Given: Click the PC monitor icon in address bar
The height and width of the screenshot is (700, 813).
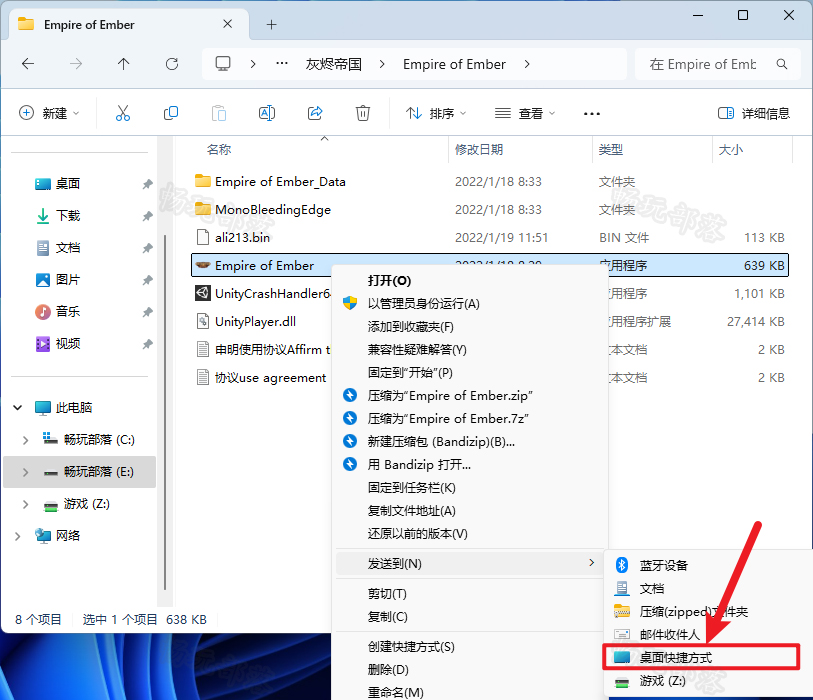Looking at the screenshot, I should click(x=223, y=64).
